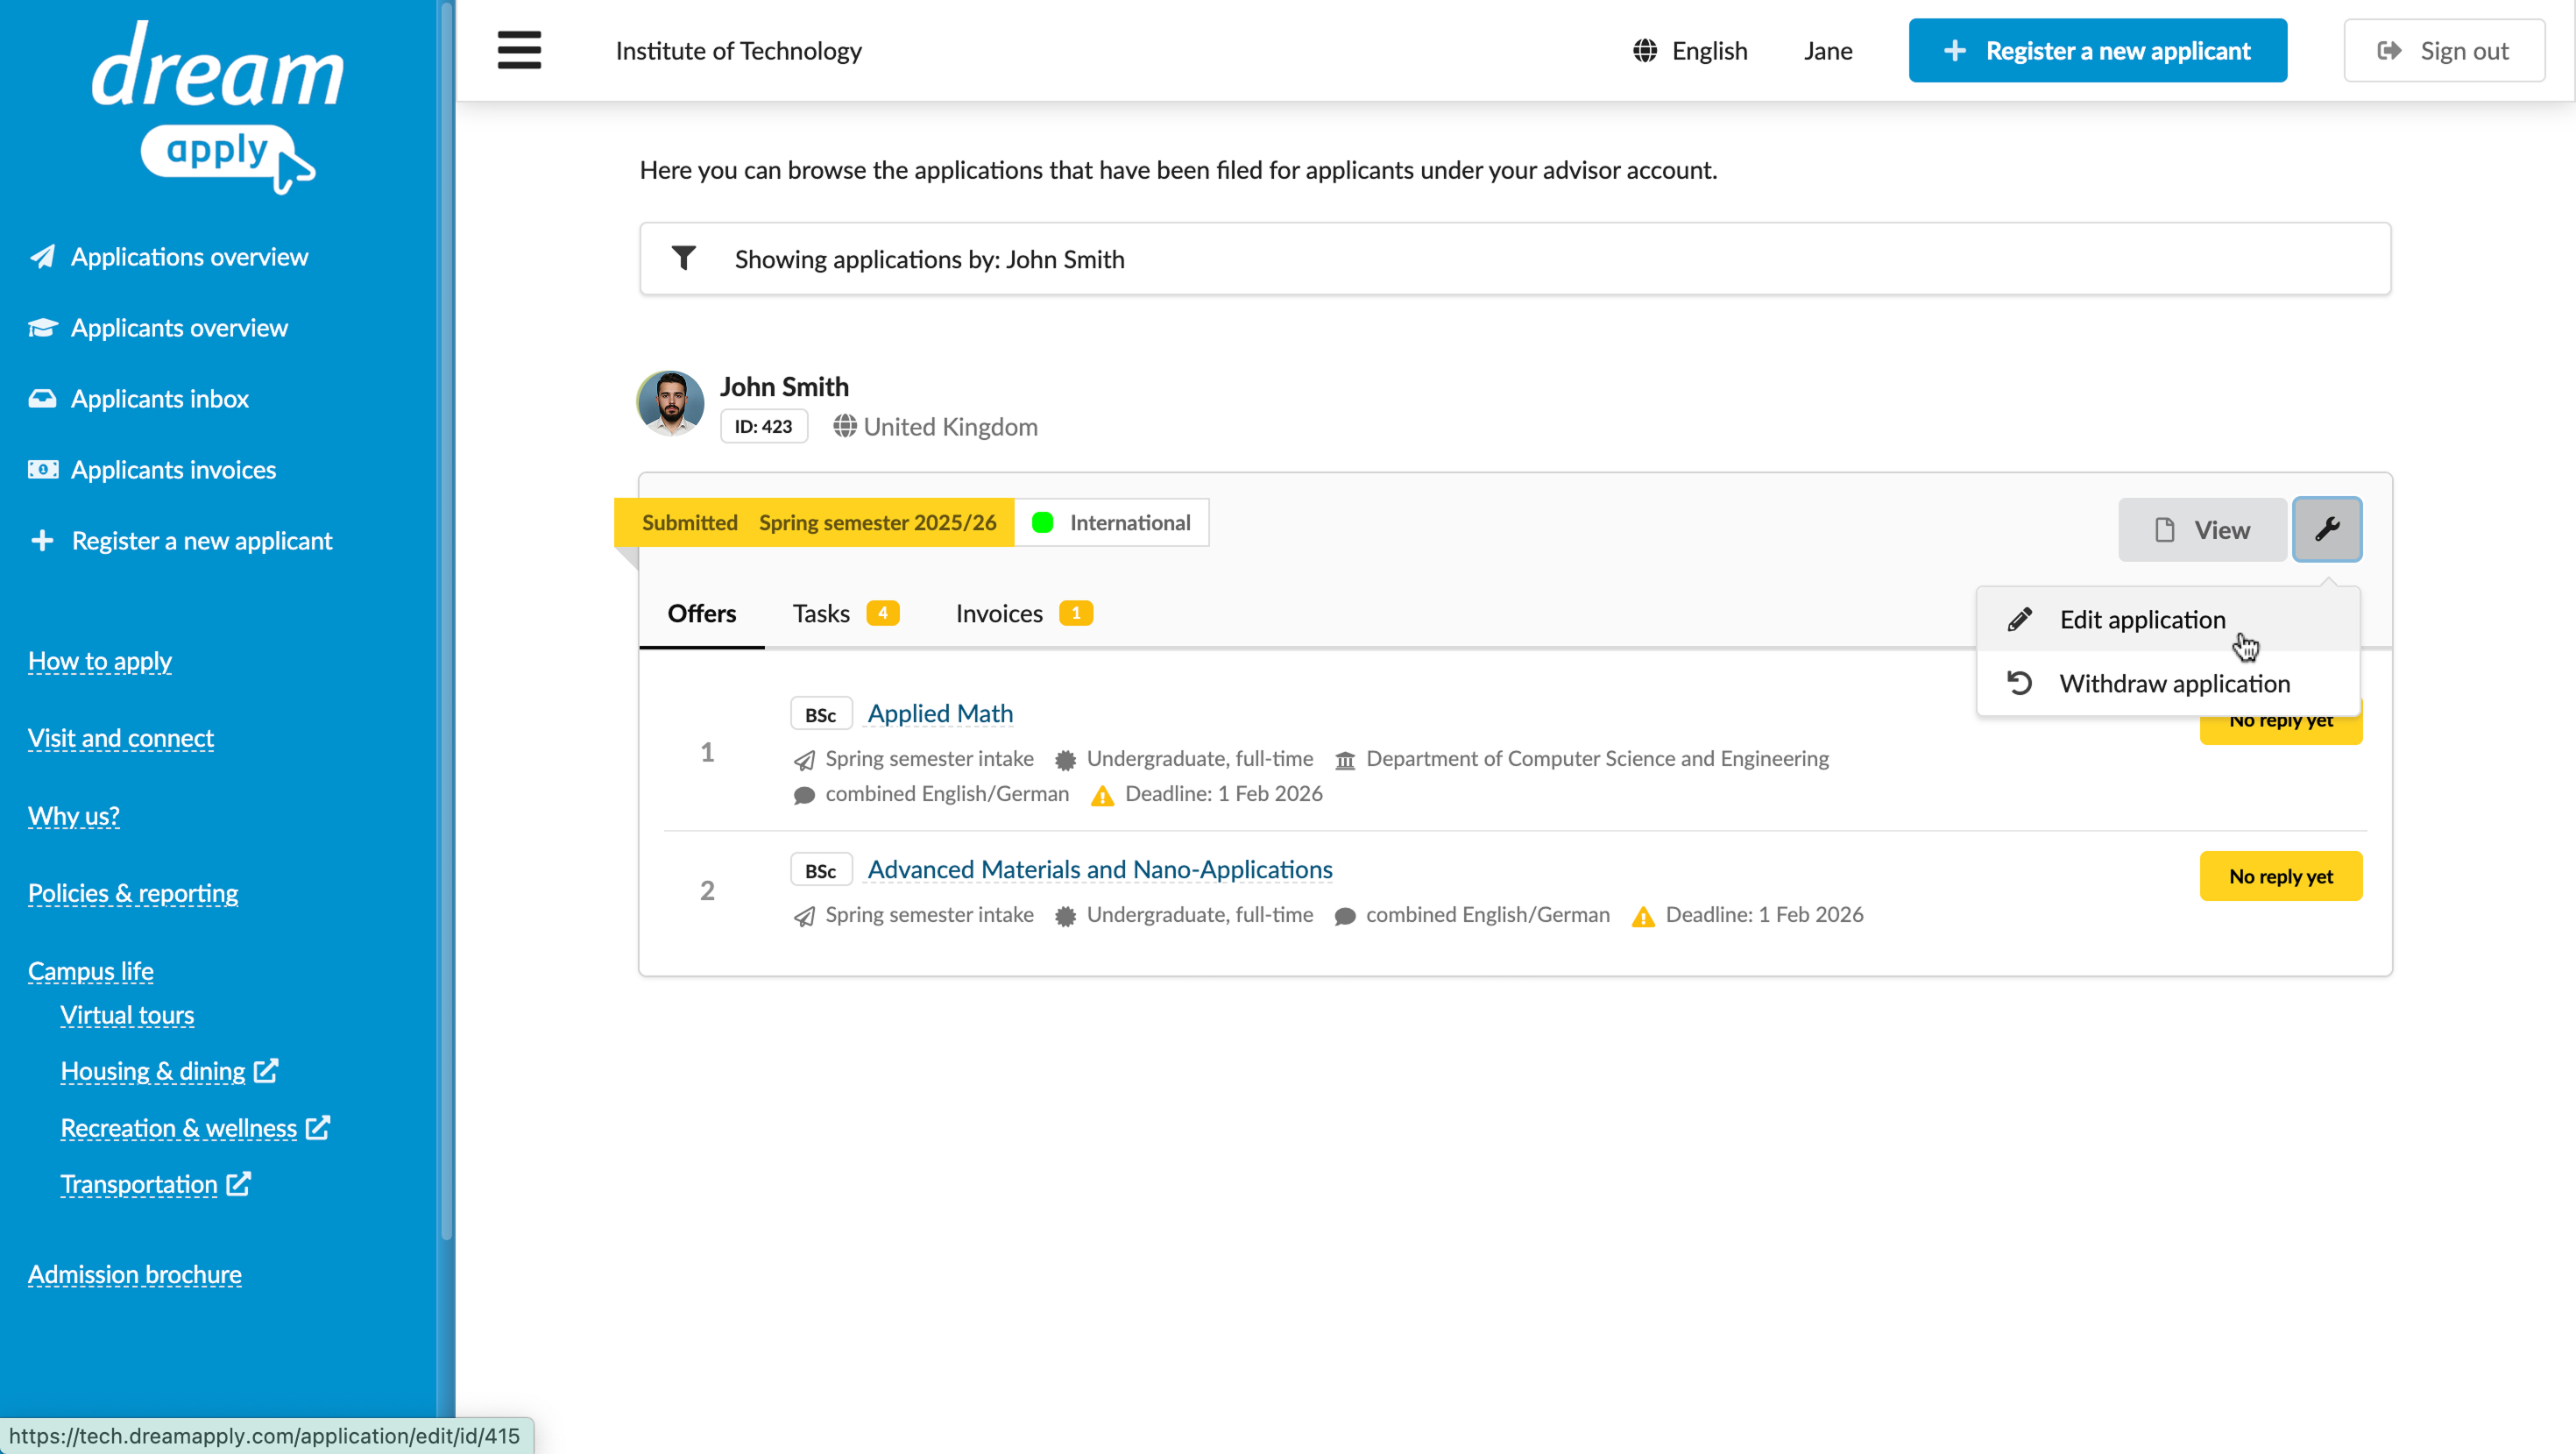The width and height of the screenshot is (2576, 1454).
Task: Click the inbox tray icon in sidebar
Action: point(42,399)
